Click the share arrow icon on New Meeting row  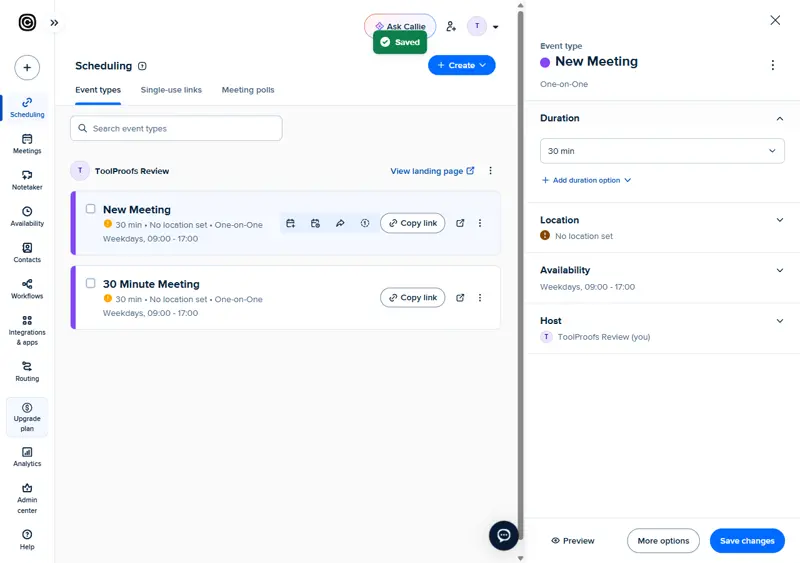(x=340, y=223)
